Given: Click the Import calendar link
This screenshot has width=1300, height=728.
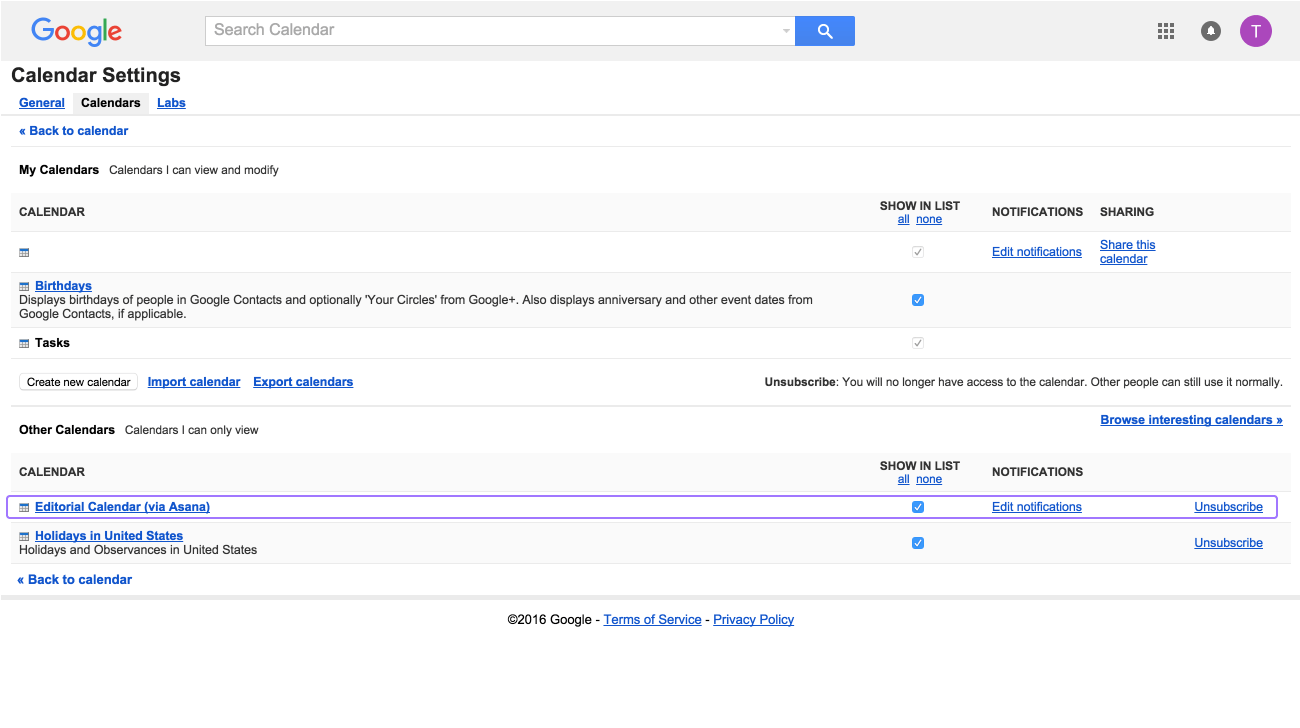Looking at the screenshot, I should 194,382.
